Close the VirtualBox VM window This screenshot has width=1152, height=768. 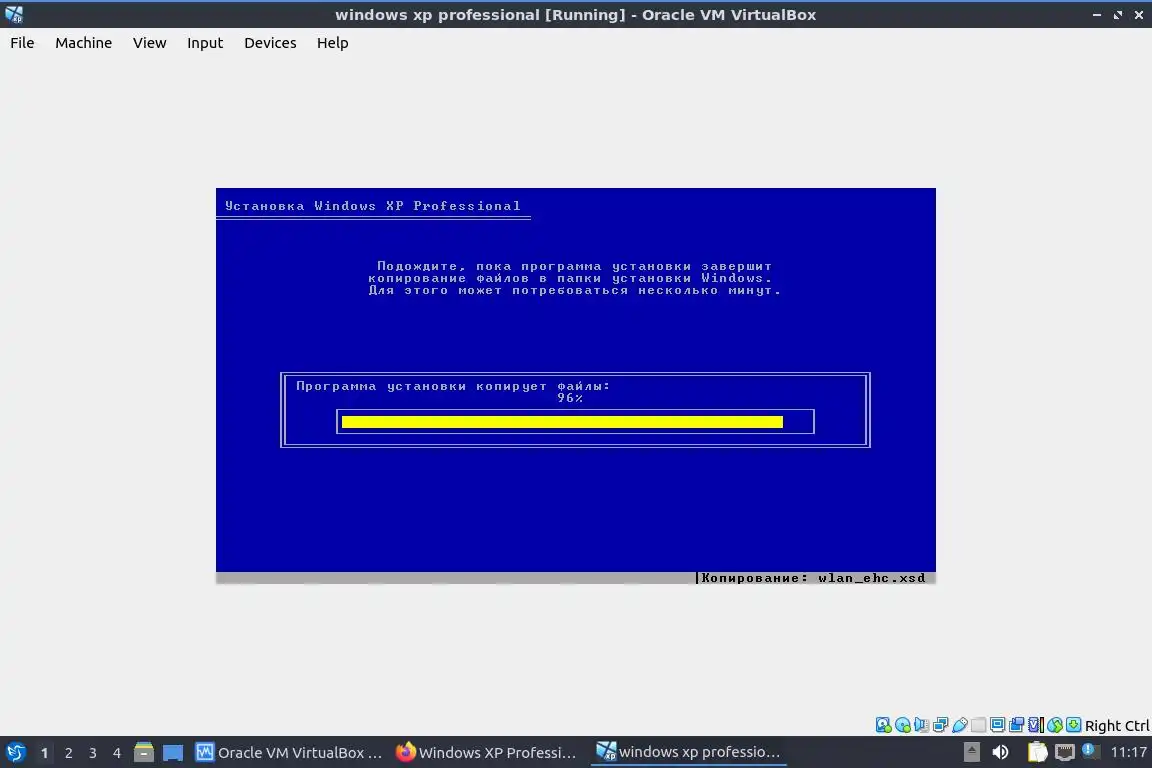pos(1139,15)
